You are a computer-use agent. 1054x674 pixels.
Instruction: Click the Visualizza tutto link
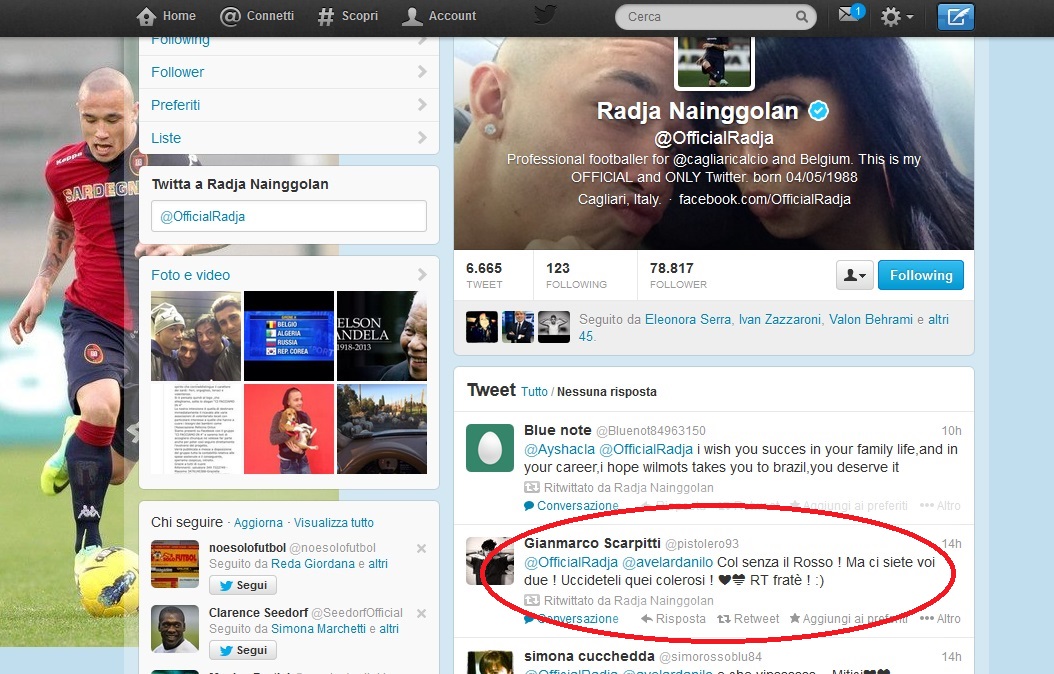tap(334, 522)
